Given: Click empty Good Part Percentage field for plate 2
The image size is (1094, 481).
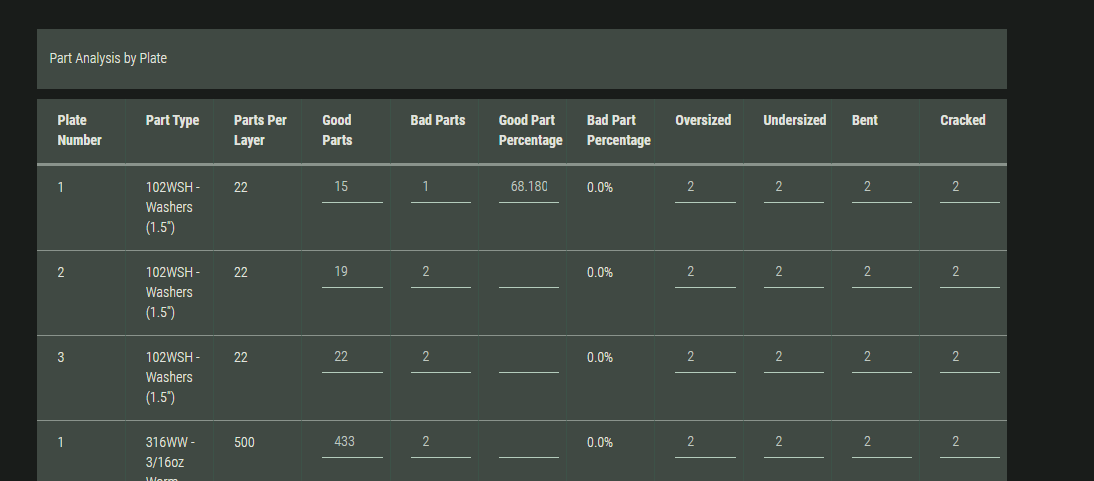Looking at the screenshot, I should (529, 272).
